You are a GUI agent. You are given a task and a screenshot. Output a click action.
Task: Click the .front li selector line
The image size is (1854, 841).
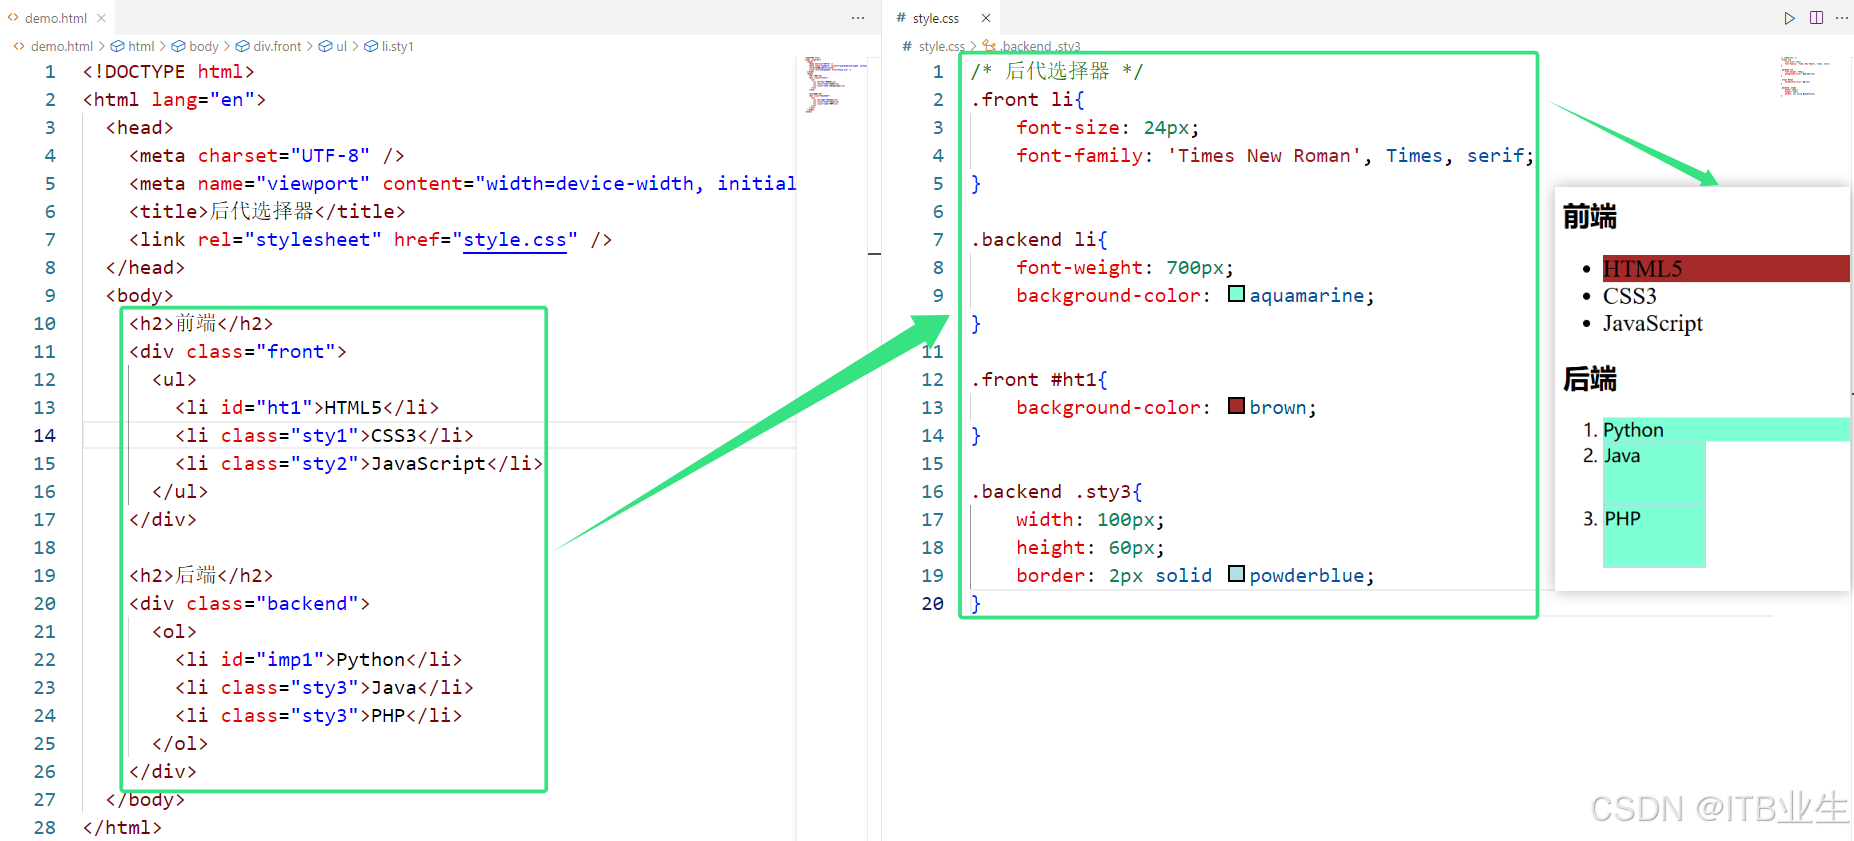point(1028,100)
